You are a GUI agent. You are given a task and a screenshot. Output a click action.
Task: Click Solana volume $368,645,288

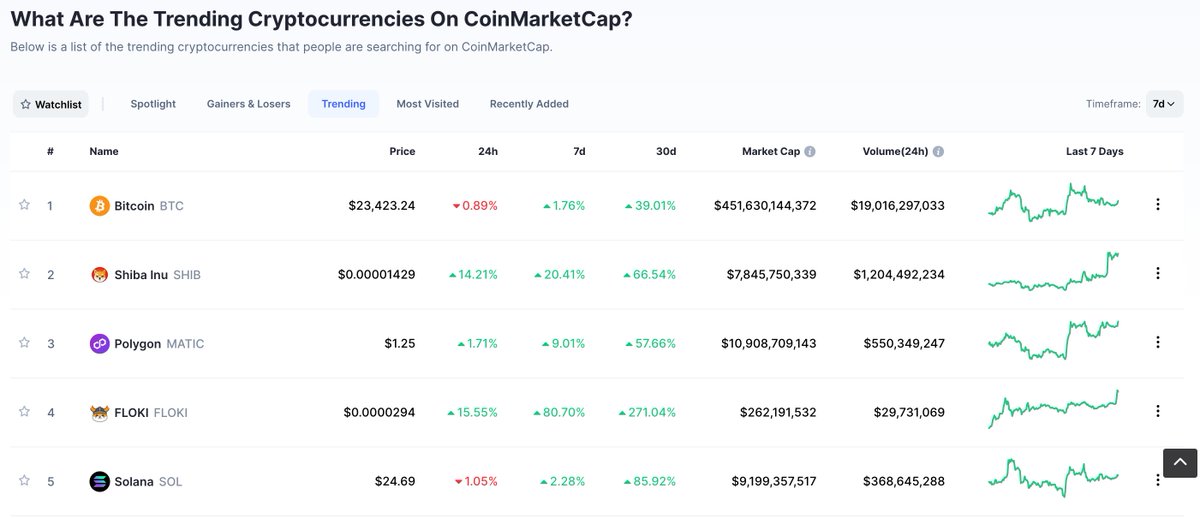tap(904, 482)
